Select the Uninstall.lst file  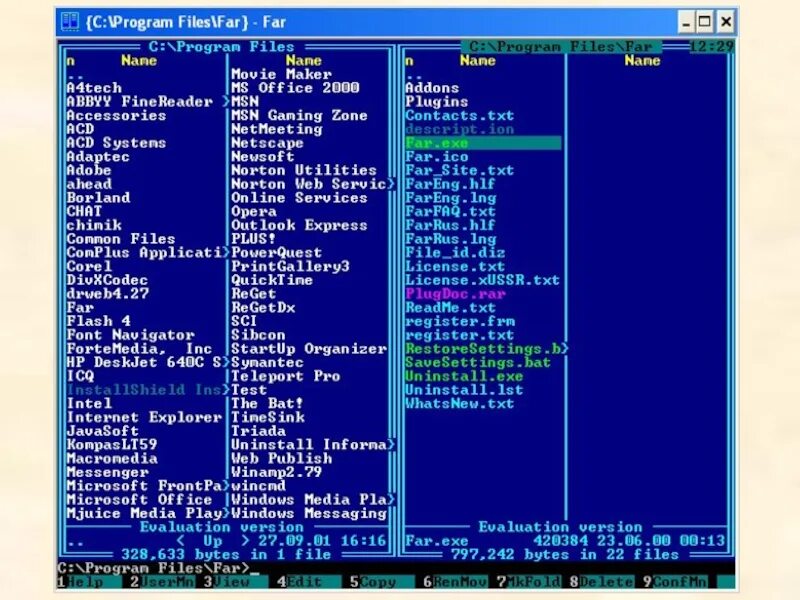tap(464, 390)
